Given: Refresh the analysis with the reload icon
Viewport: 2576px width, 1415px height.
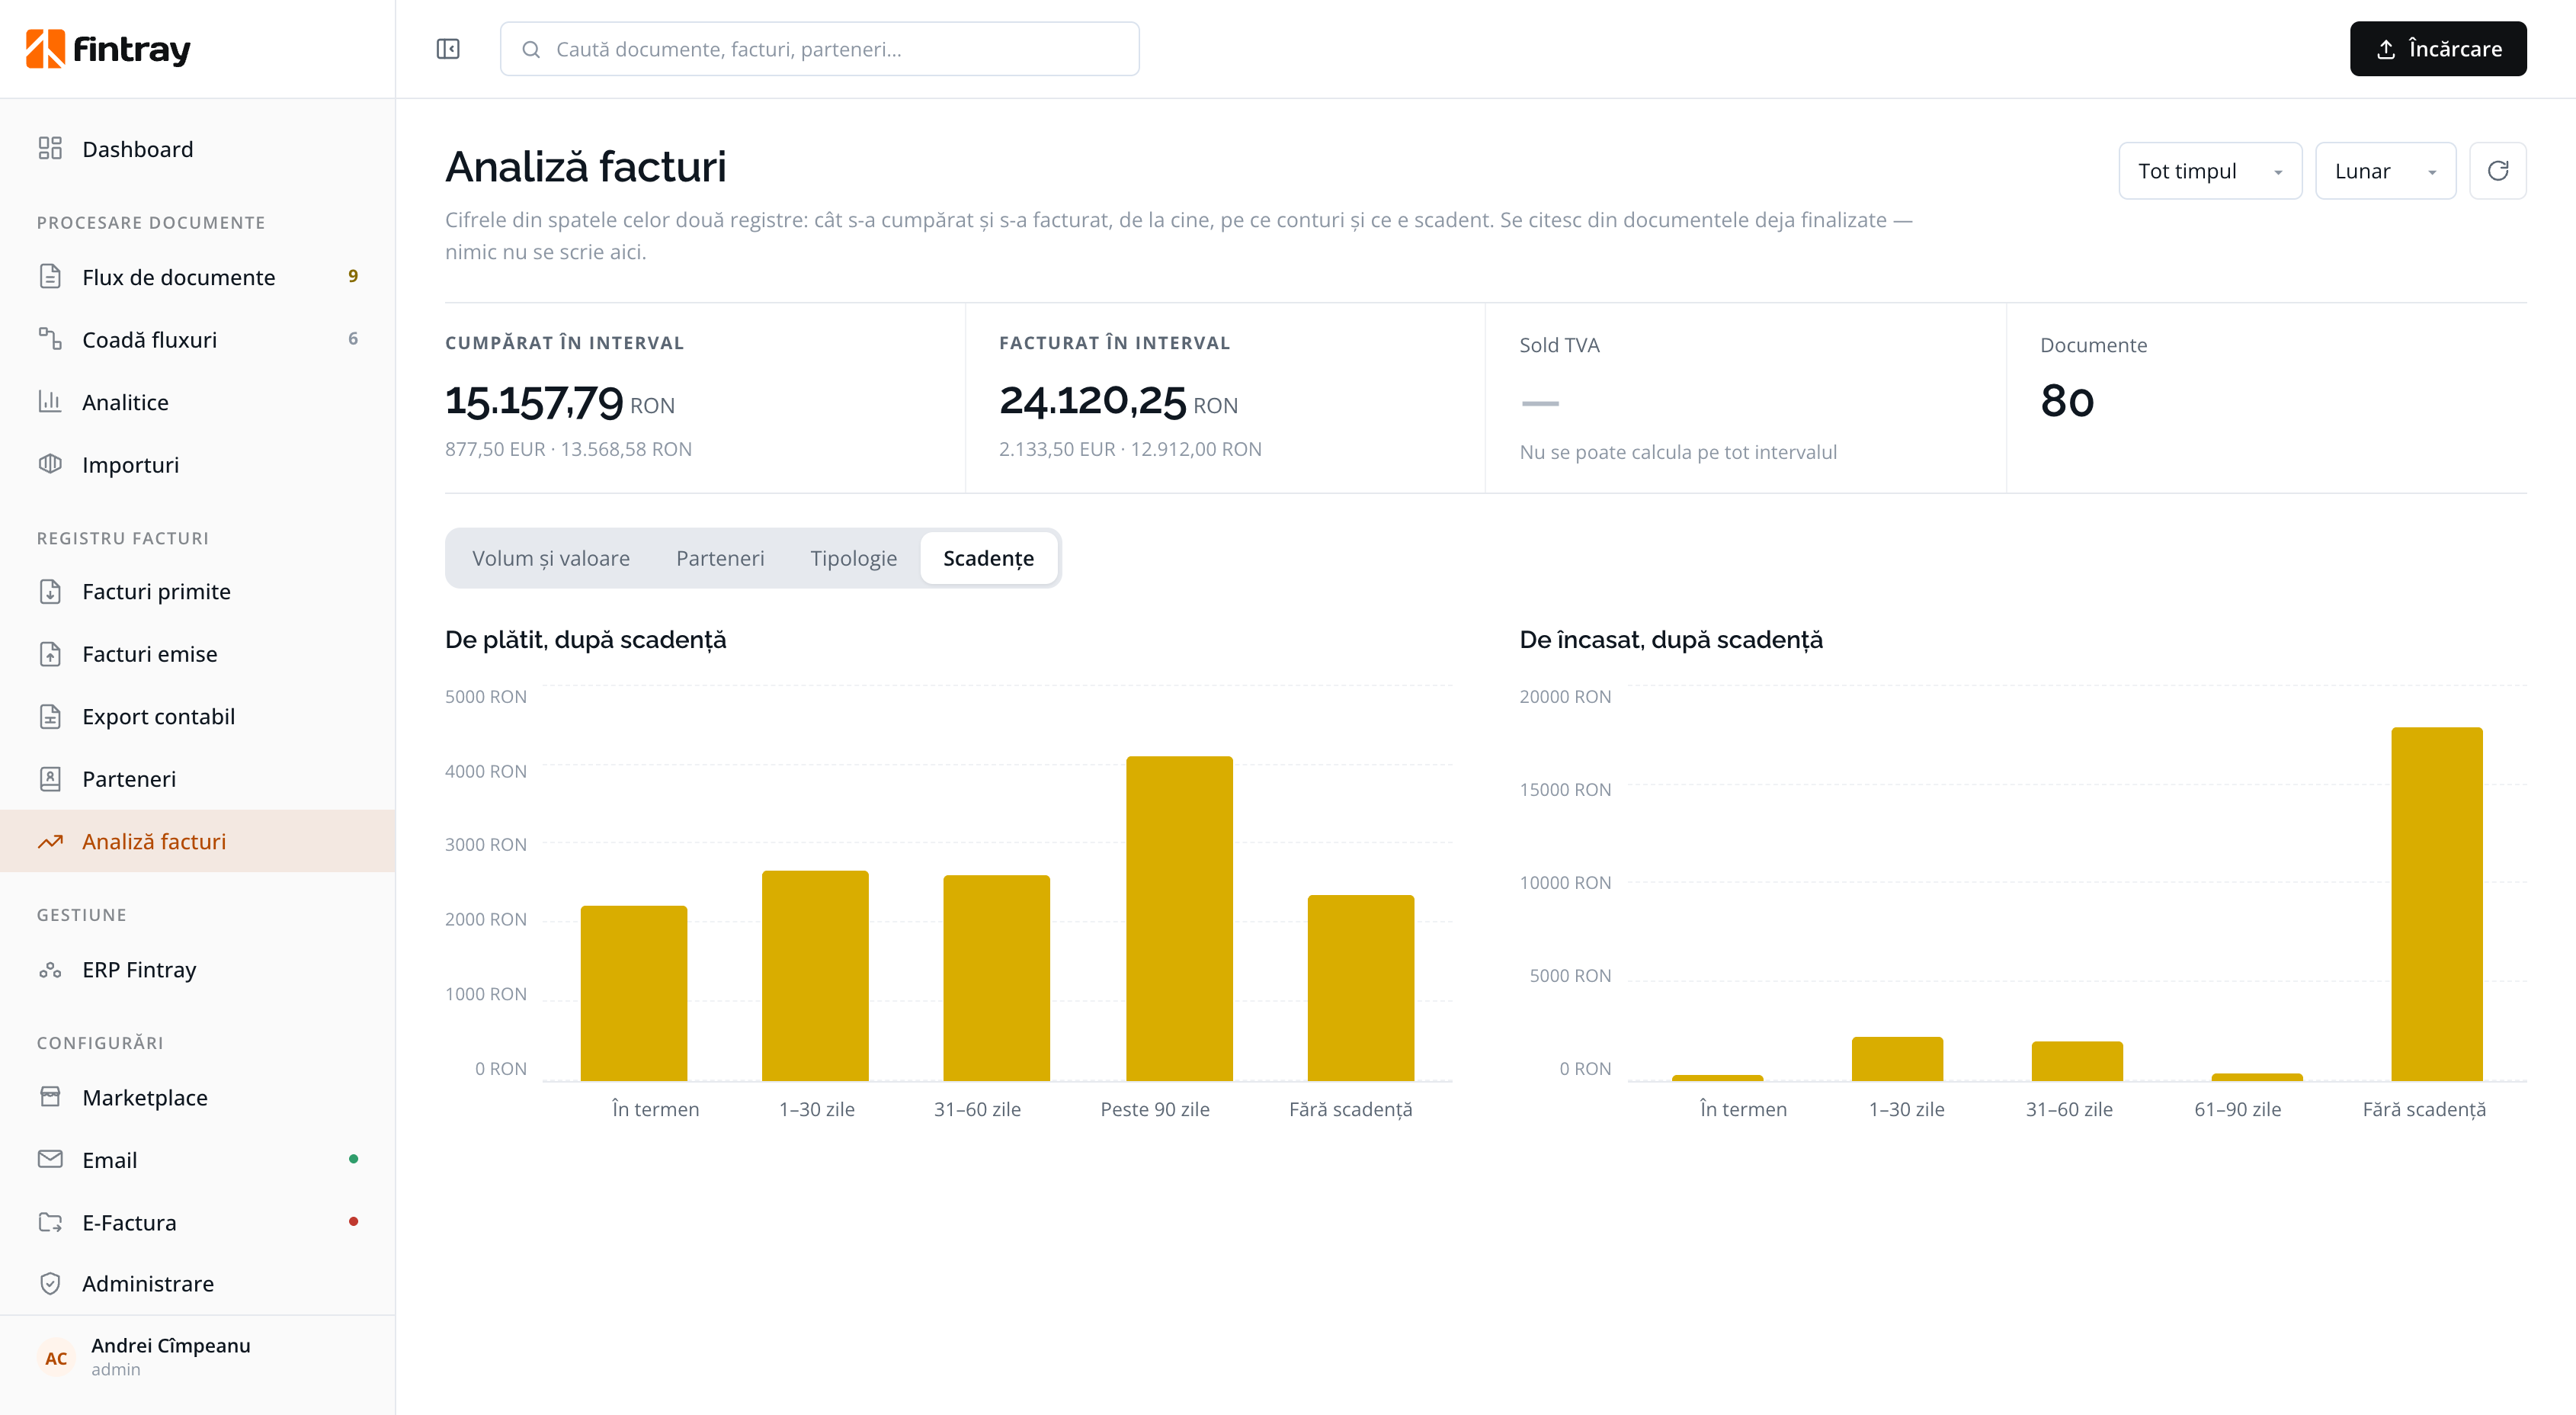Looking at the screenshot, I should point(2497,171).
